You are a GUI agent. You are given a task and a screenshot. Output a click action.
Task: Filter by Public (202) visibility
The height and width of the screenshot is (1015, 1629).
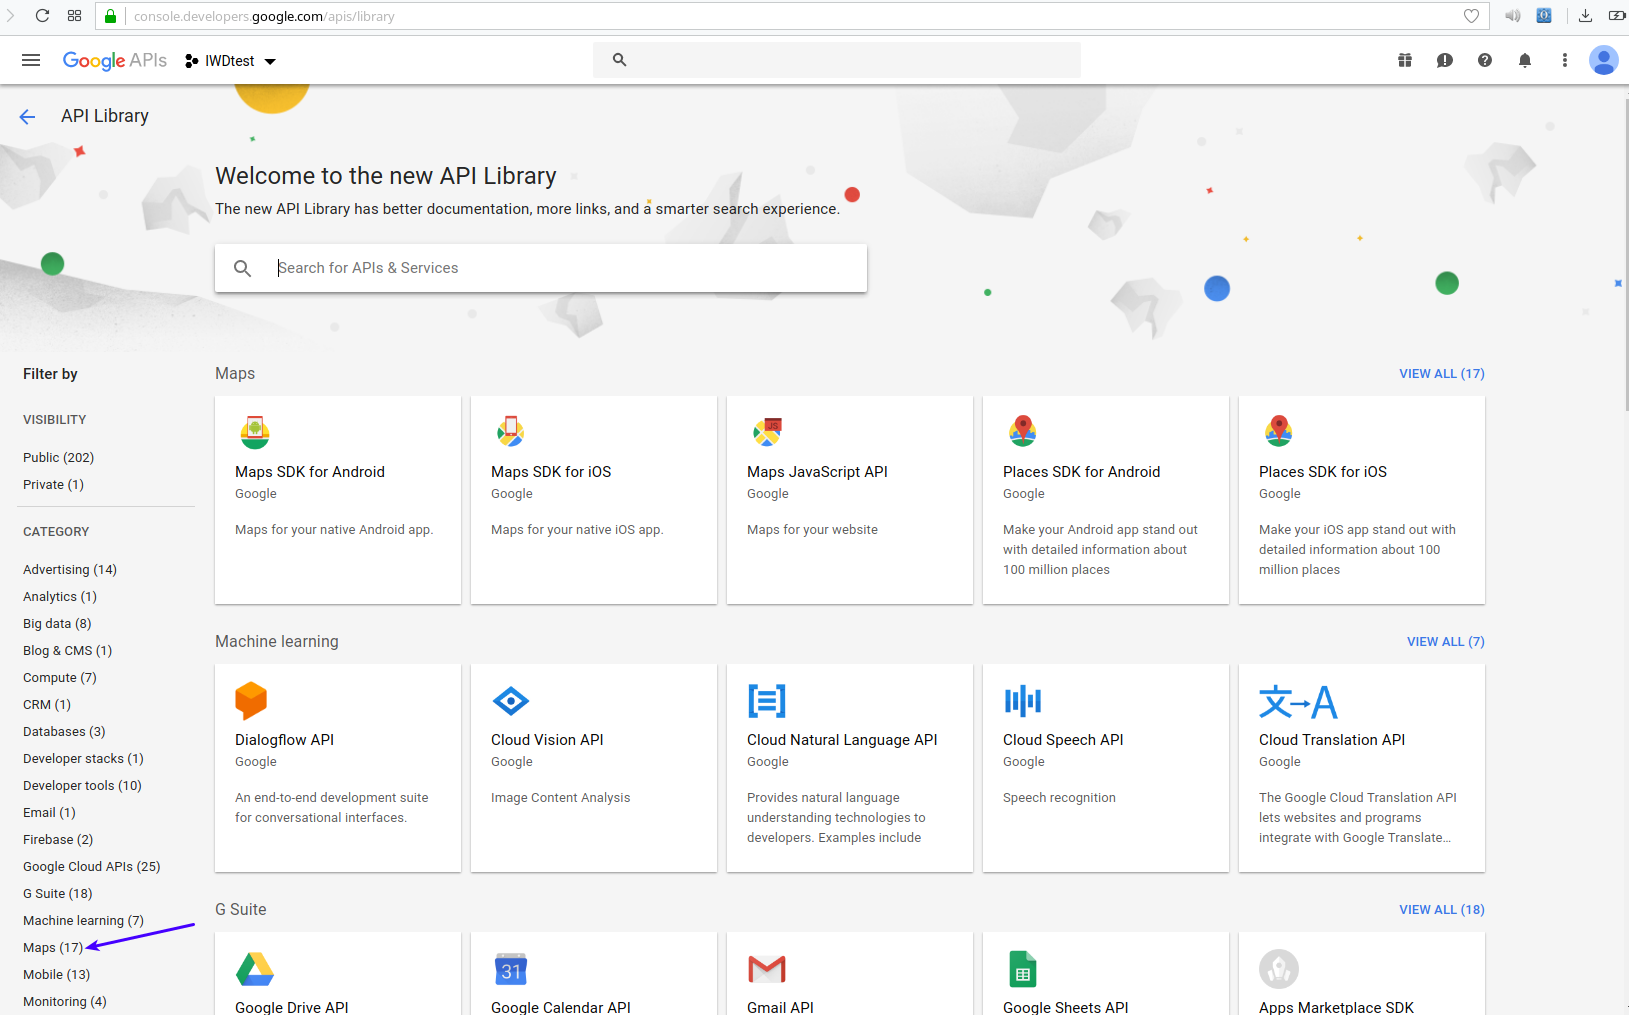(x=59, y=457)
